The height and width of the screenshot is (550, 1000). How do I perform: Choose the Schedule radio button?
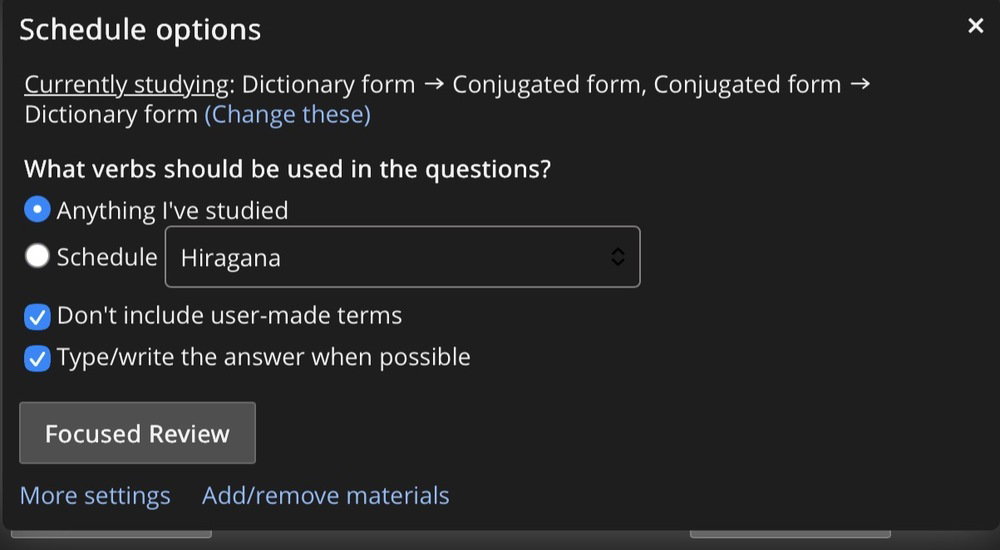point(37,257)
